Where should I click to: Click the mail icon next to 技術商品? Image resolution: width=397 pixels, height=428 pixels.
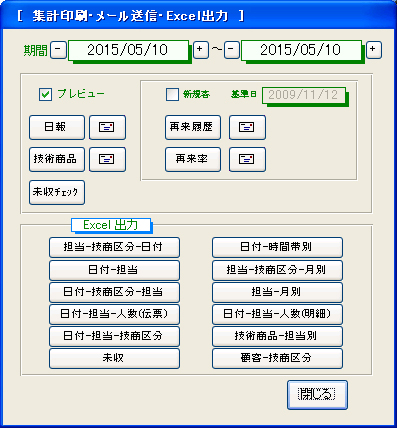(107, 159)
